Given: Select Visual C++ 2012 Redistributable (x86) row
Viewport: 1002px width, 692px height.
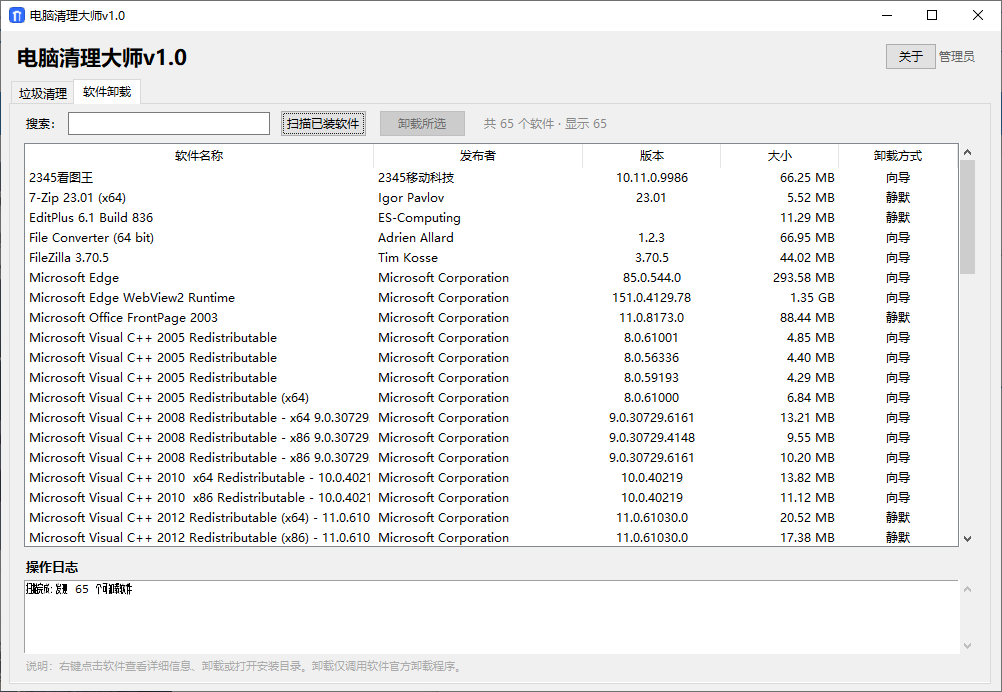Looking at the screenshot, I should (492, 537).
